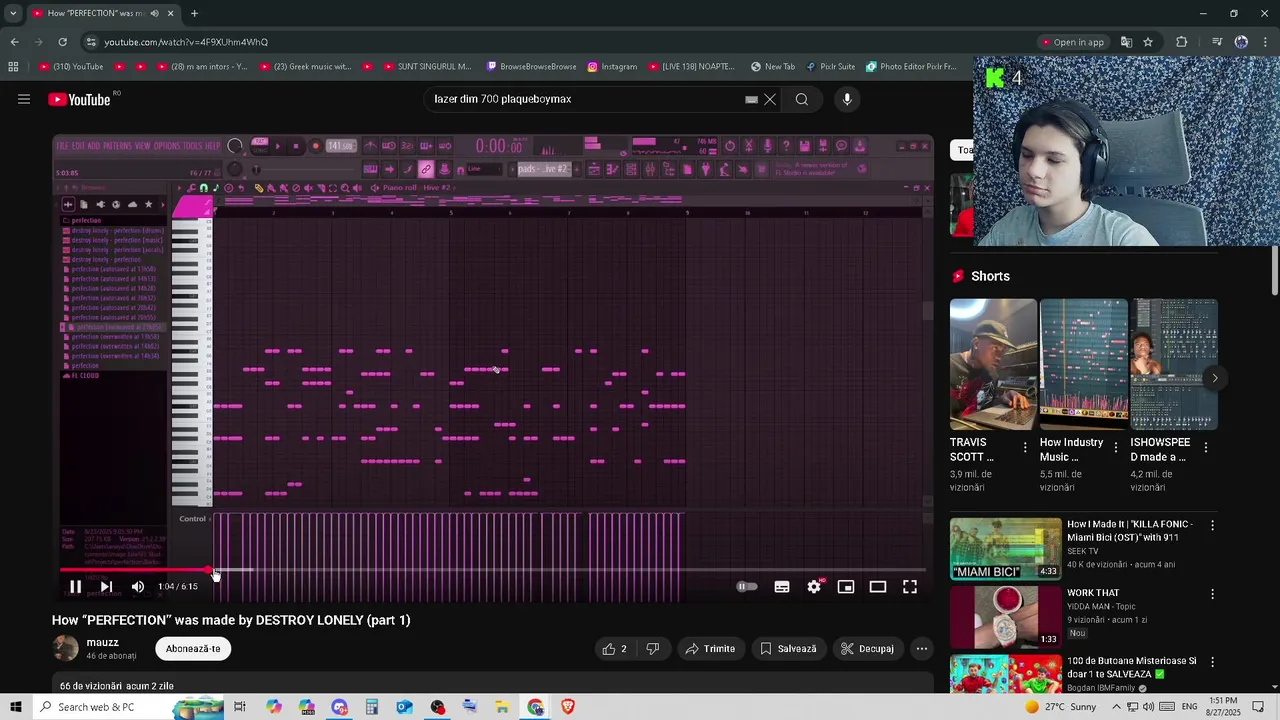1280x720 pixels.
Task: Go back in browser
Action: coord(15,42)
